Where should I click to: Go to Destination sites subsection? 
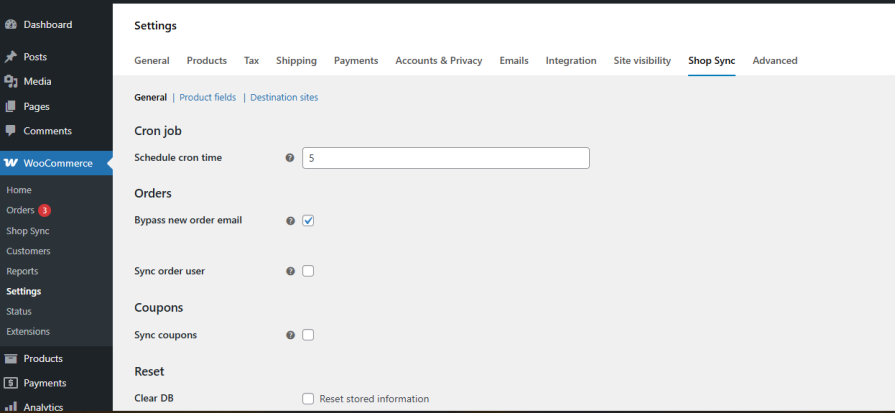[284, 97]
